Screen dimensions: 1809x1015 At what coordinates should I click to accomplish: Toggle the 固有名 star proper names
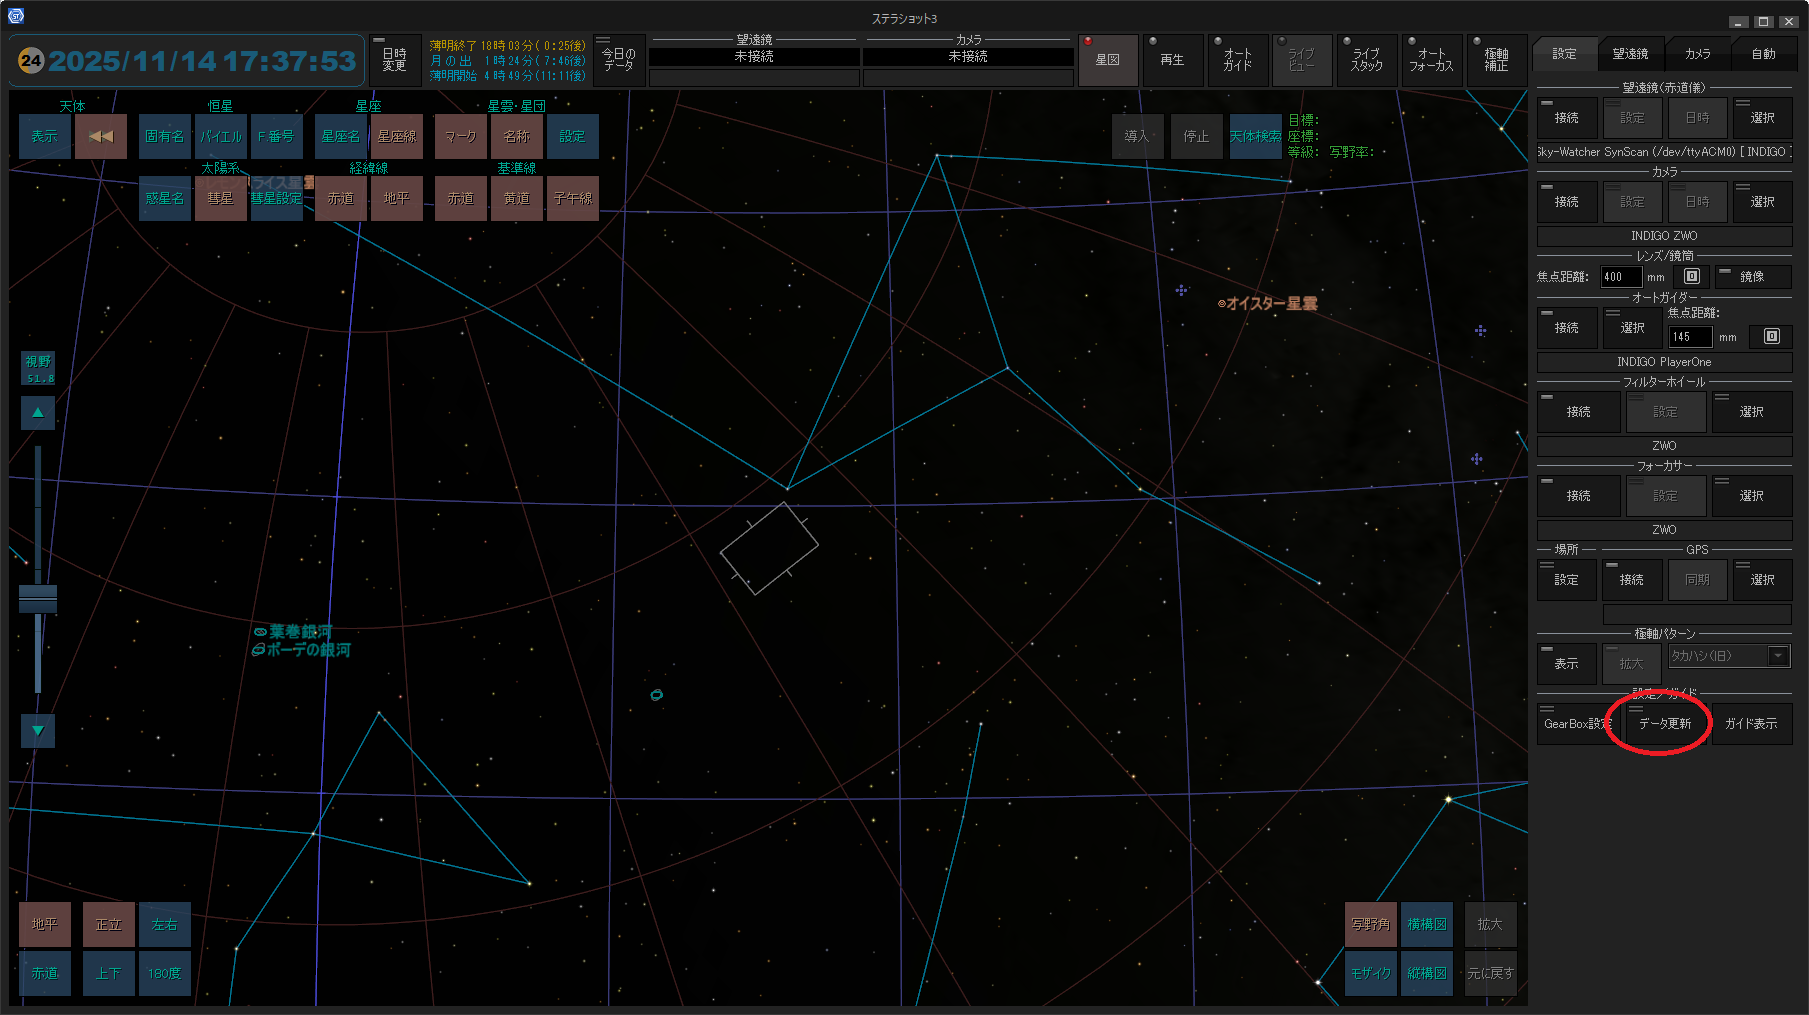[x=164, y=136]
